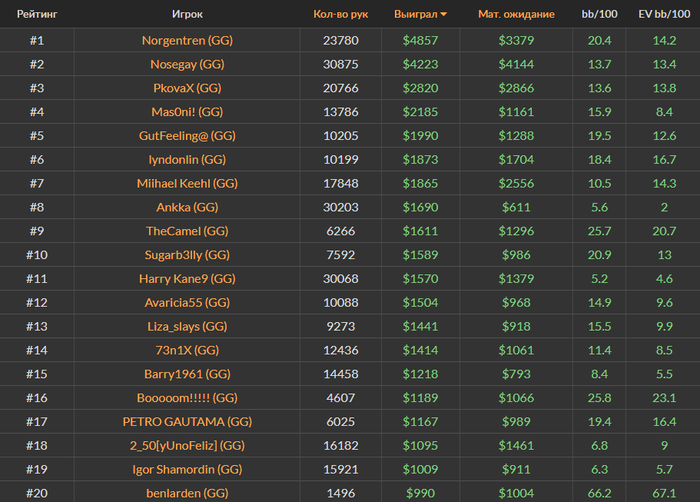Select TheCamel (GG) player link
Image resolution: width=700 pixels, height=502 pixels.
[187, 231]
